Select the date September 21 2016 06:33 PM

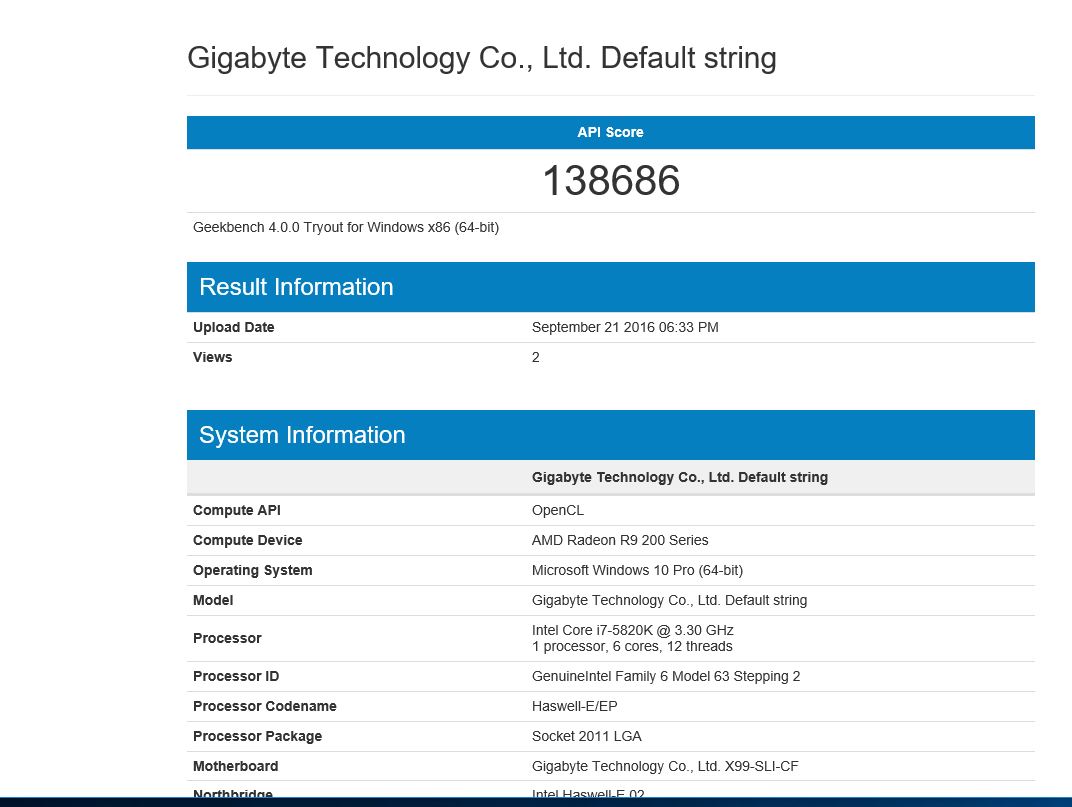pos(625,327)
